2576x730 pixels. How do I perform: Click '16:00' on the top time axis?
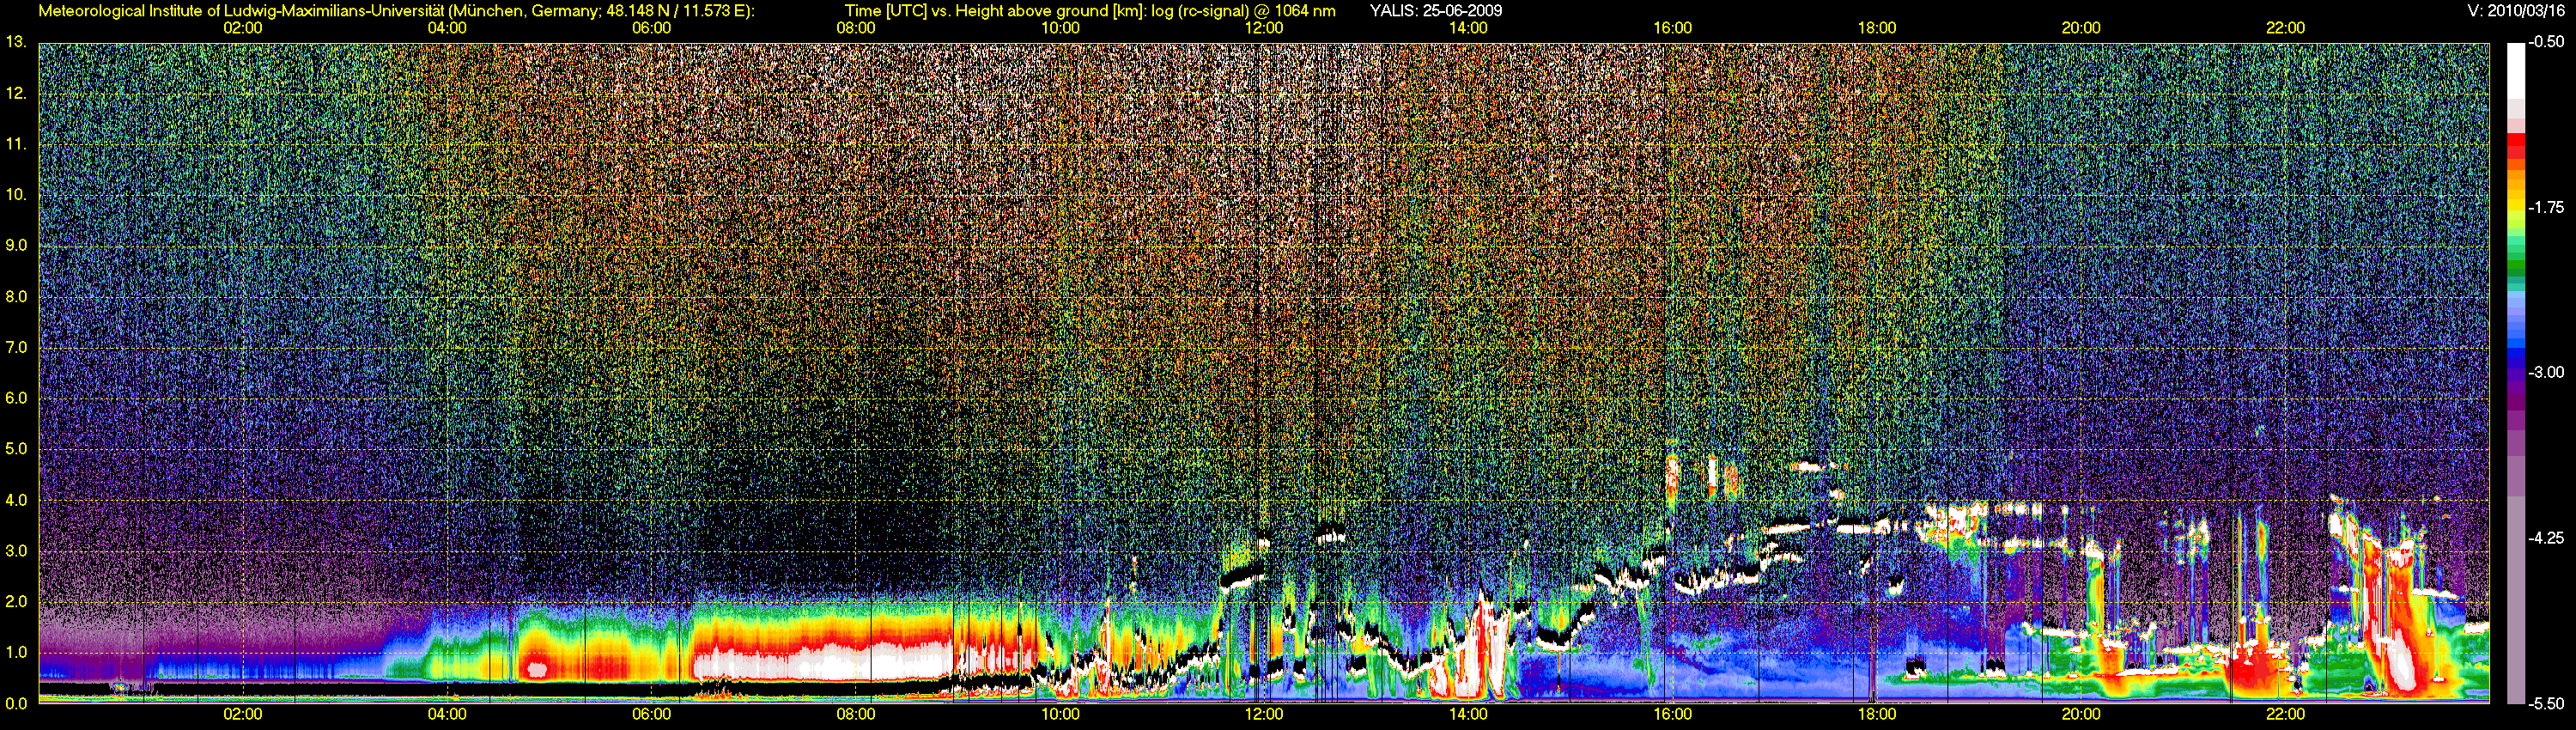tap(1673, 28)
